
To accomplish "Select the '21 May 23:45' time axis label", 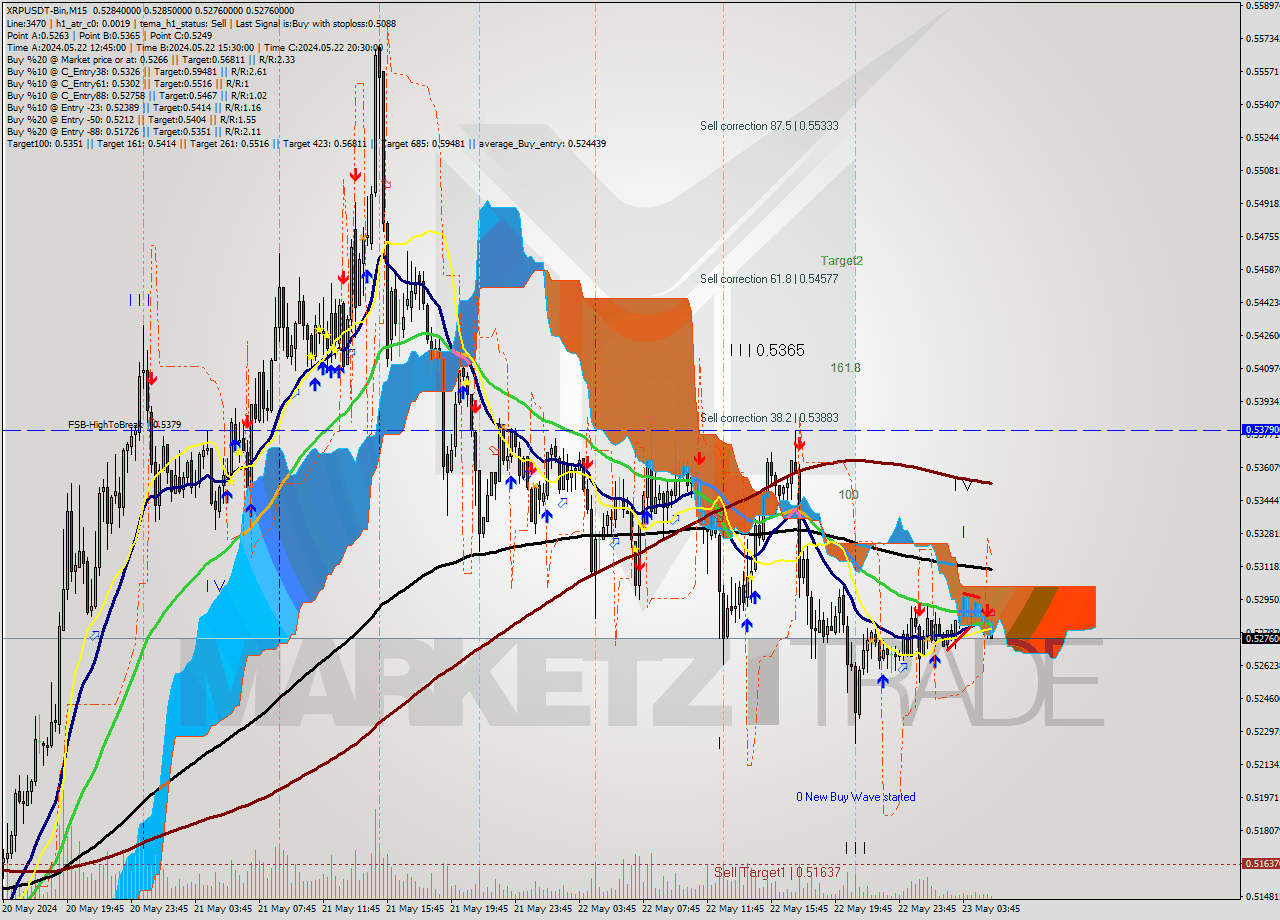I will coord(545,909).
